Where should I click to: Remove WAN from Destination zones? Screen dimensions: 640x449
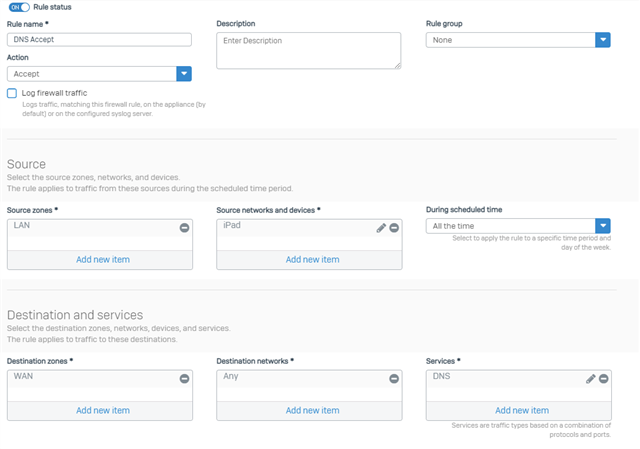click(x=184, y=379)
